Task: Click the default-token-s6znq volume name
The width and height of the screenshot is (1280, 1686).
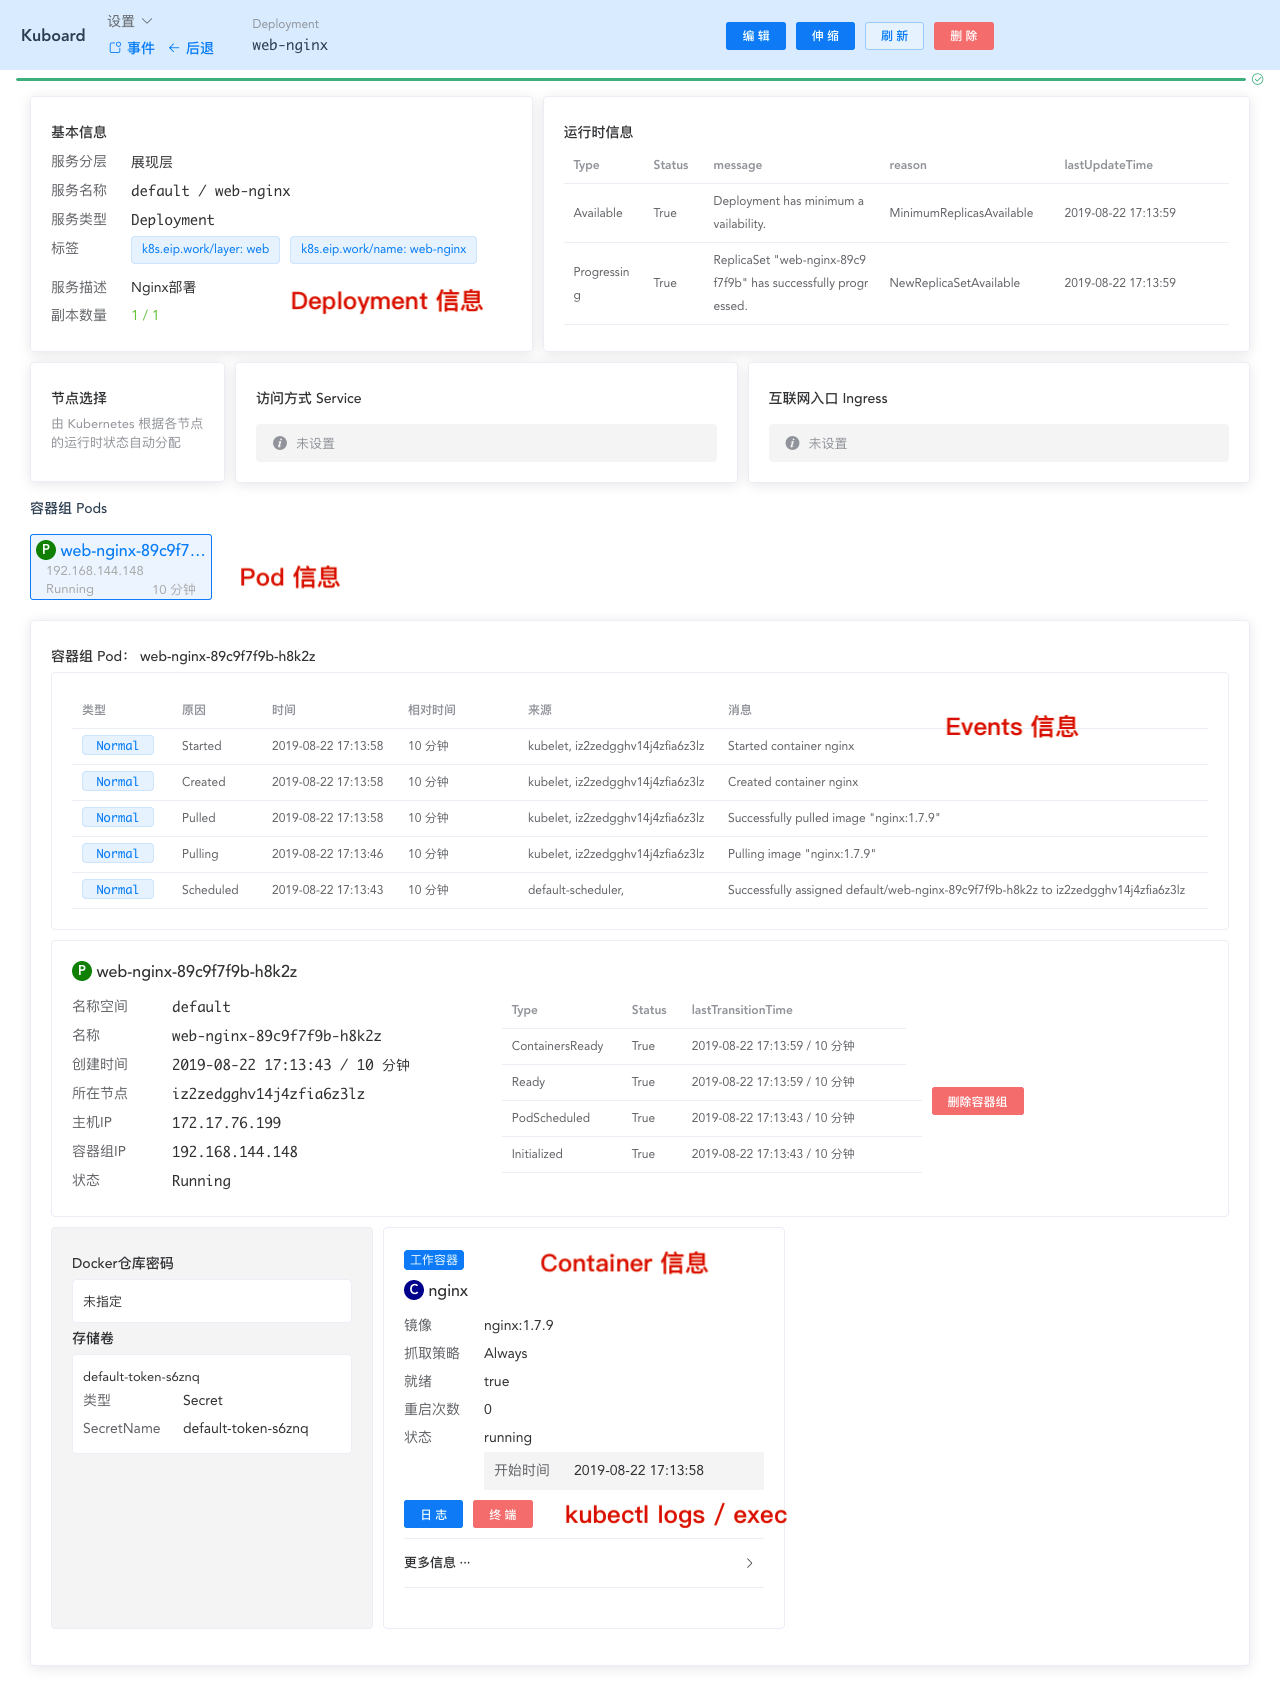Action: (x=141, y=1377)
